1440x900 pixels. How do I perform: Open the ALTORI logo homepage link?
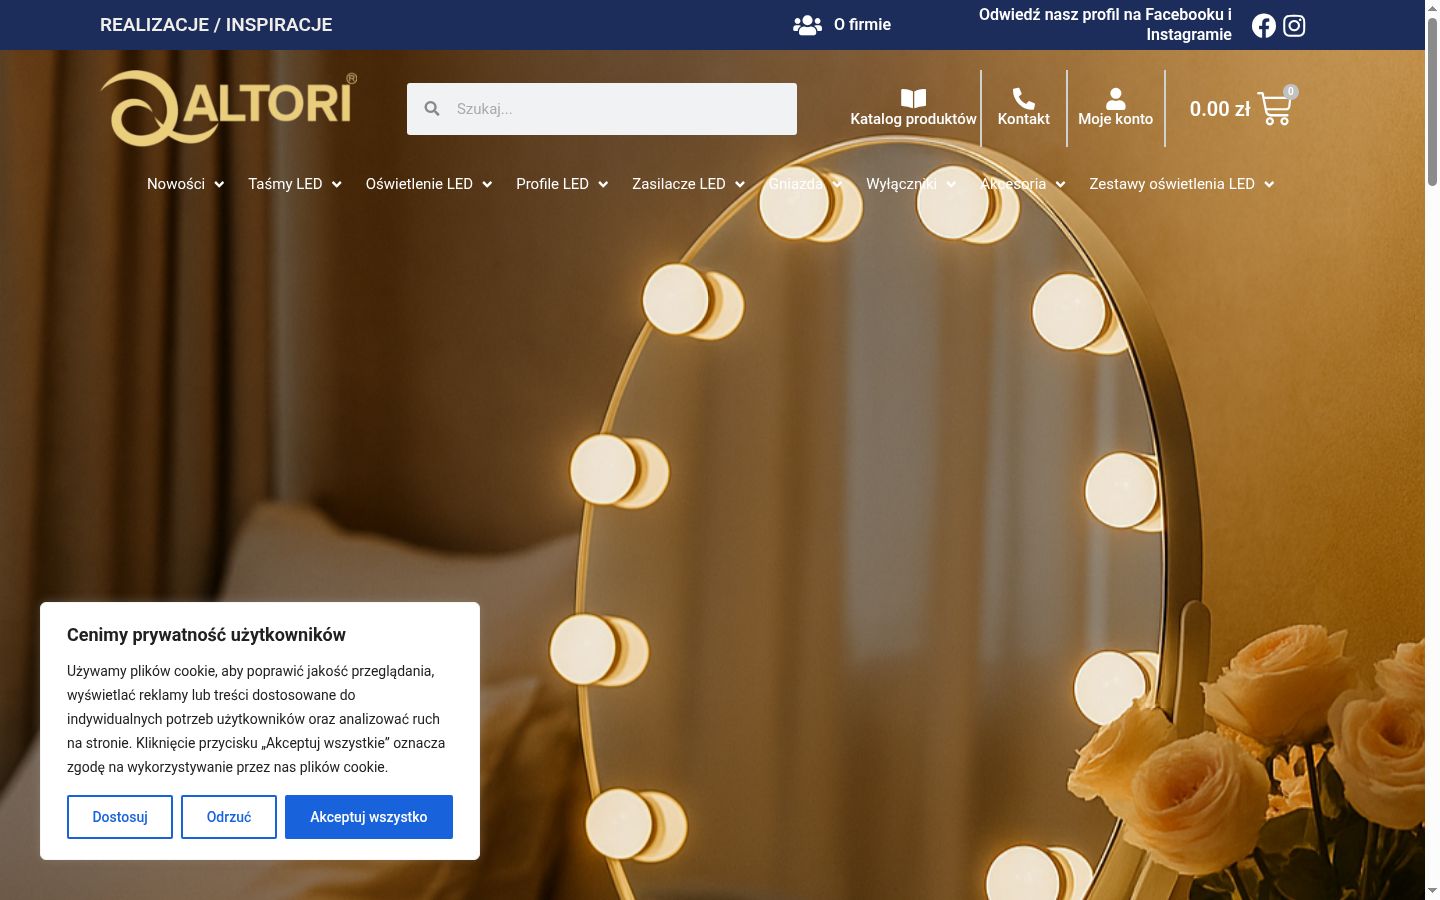(x=228, y=108)
